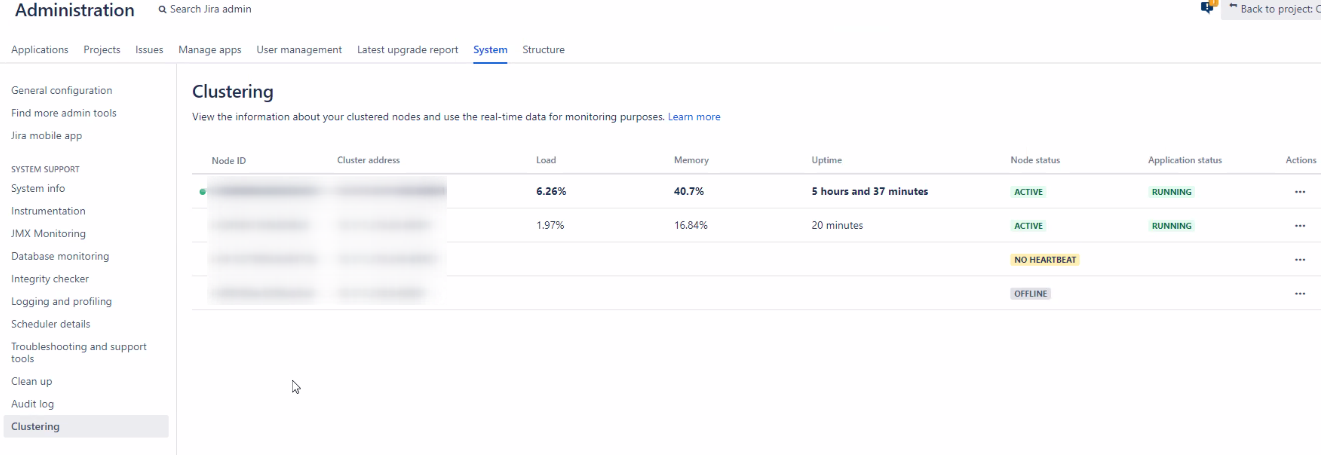Click the Administration heading

coord(75,11)
